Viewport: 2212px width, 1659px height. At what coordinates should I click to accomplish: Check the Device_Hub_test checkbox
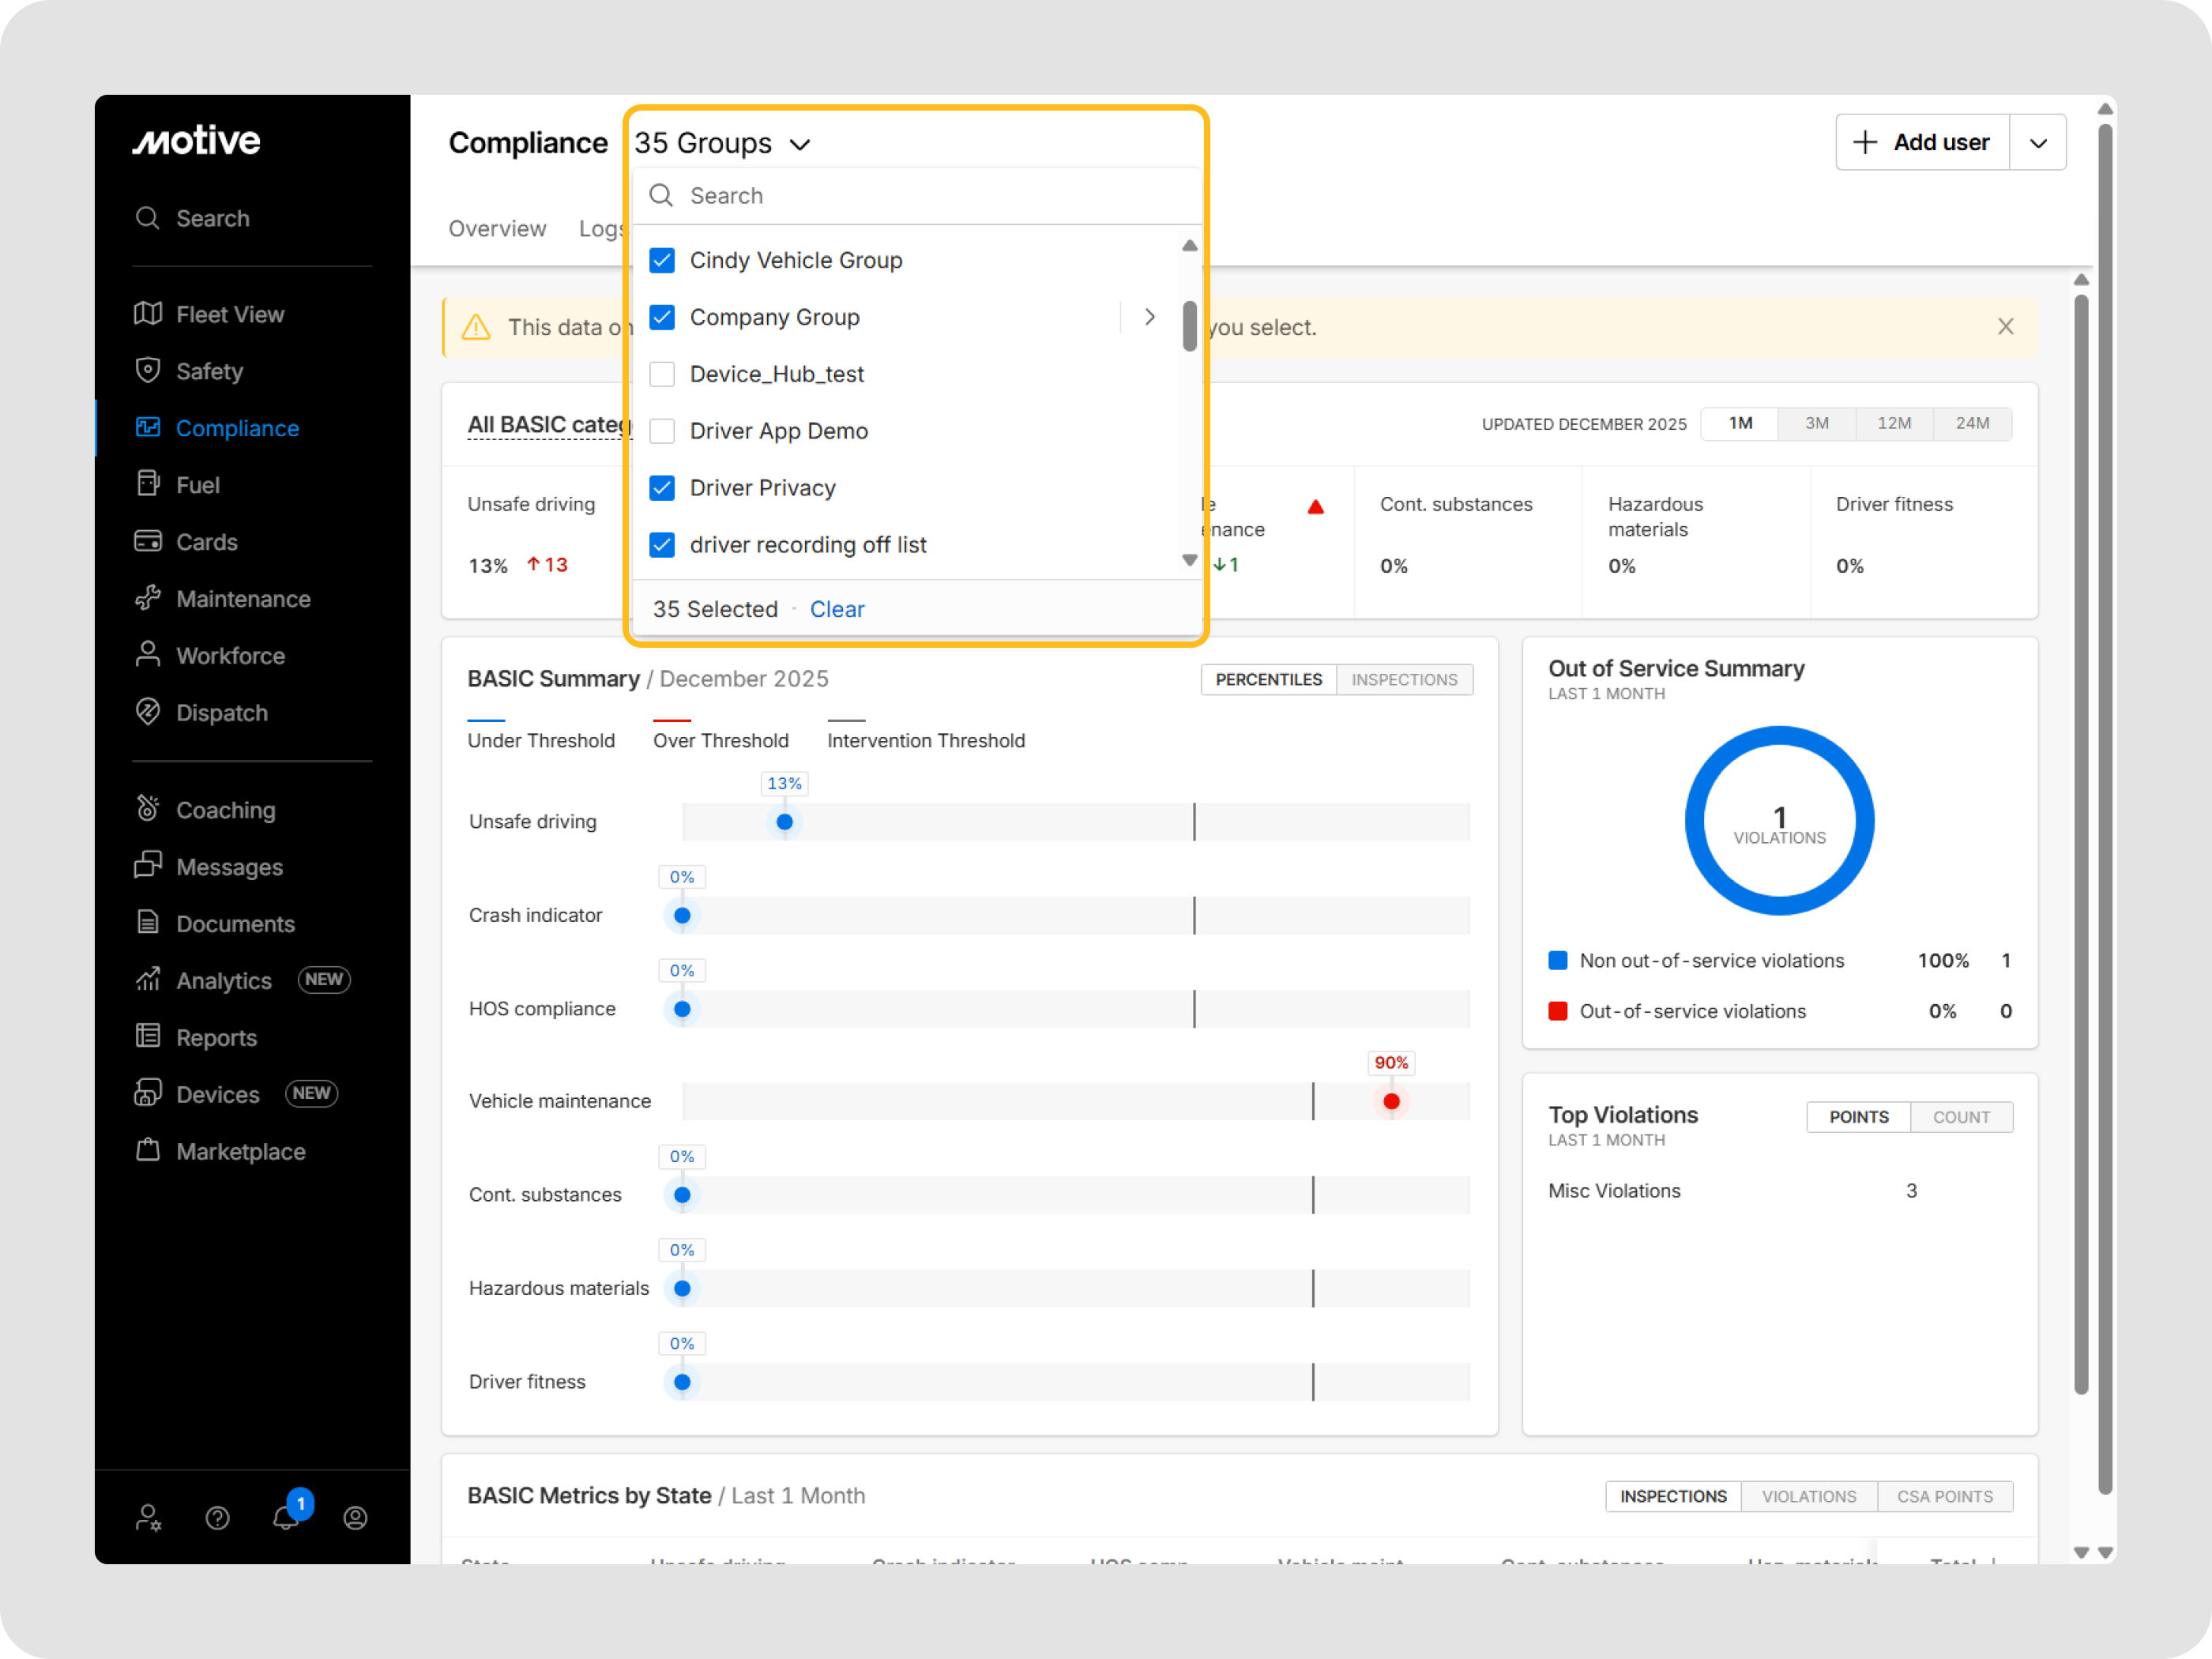pos(662,374)
